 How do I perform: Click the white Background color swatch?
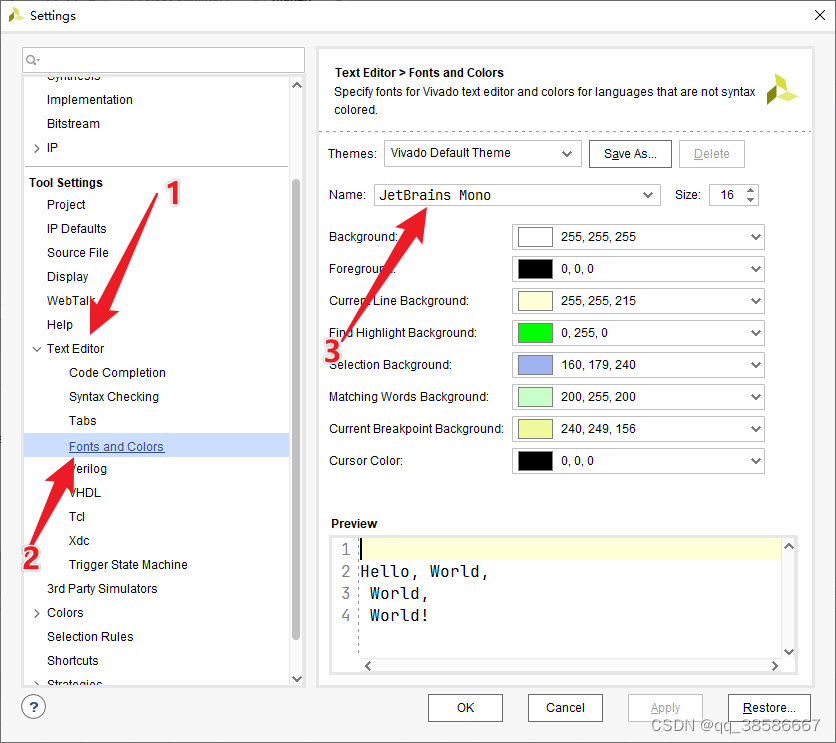tap(535, 237)
